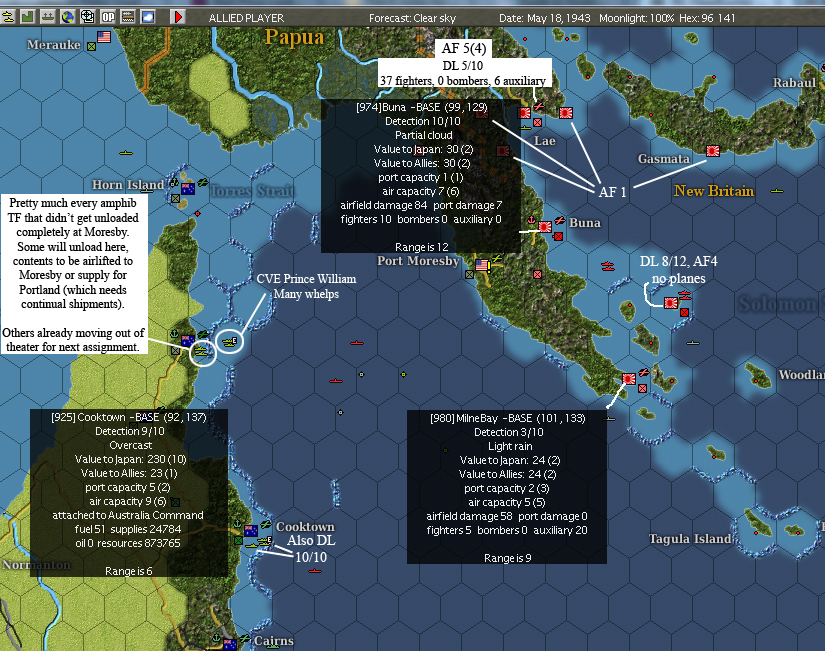Screen dimensions: 825x651
Task: Open the globe intelligence toolbar icon
Action: coord(67,17)
